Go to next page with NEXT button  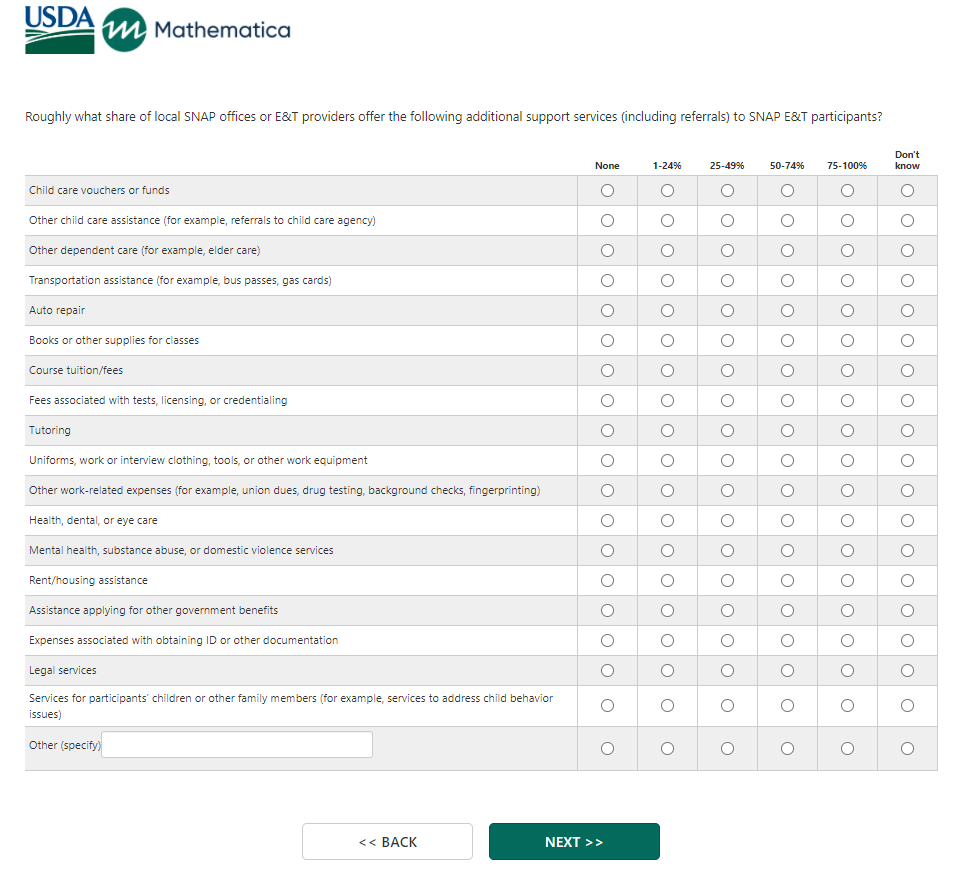[574, 842]
